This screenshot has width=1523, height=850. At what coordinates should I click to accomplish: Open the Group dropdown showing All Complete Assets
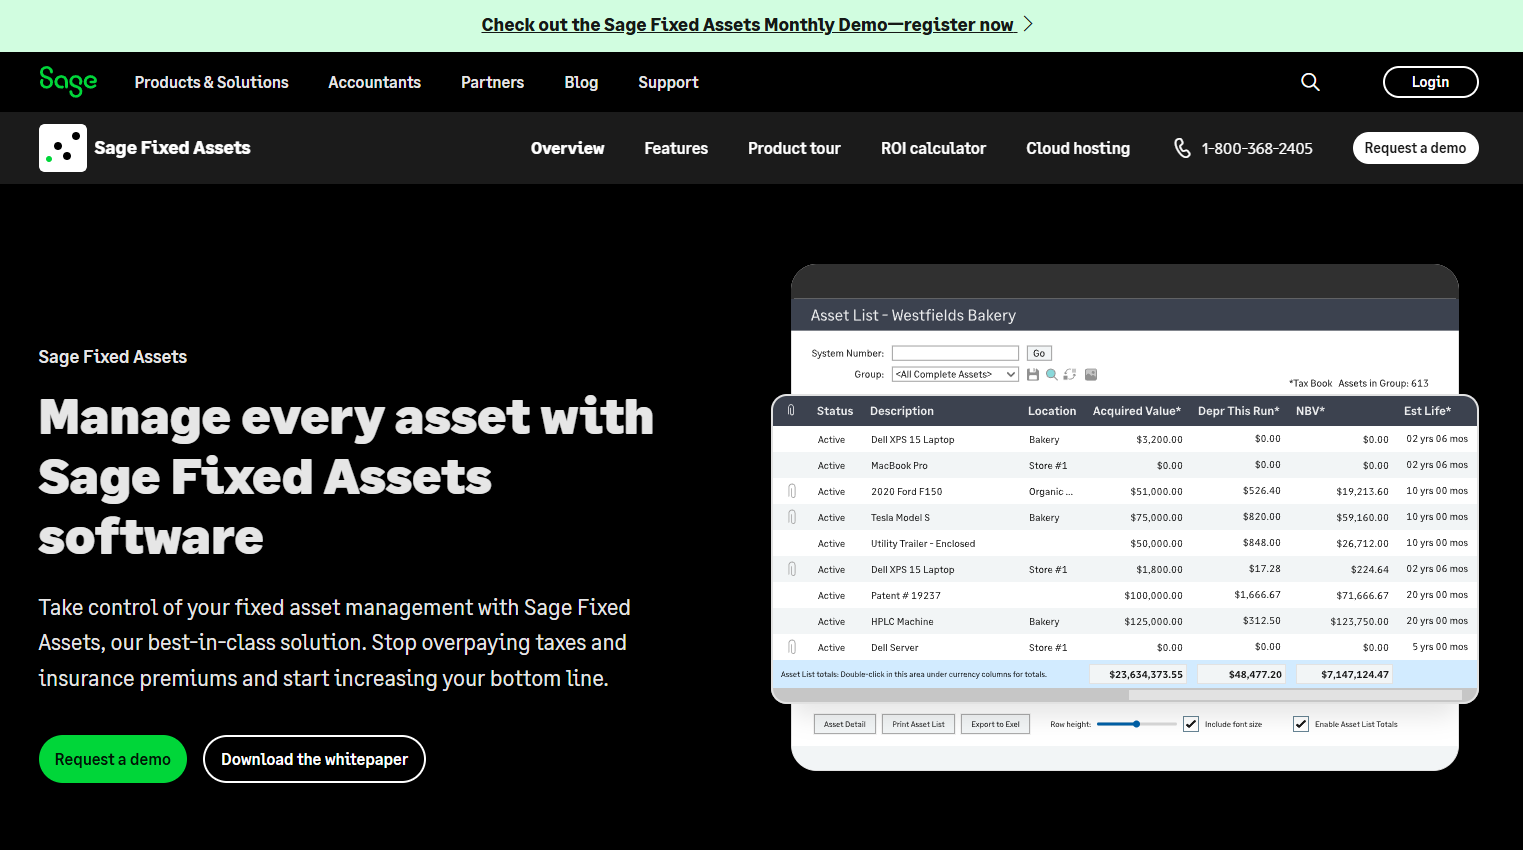955,373
